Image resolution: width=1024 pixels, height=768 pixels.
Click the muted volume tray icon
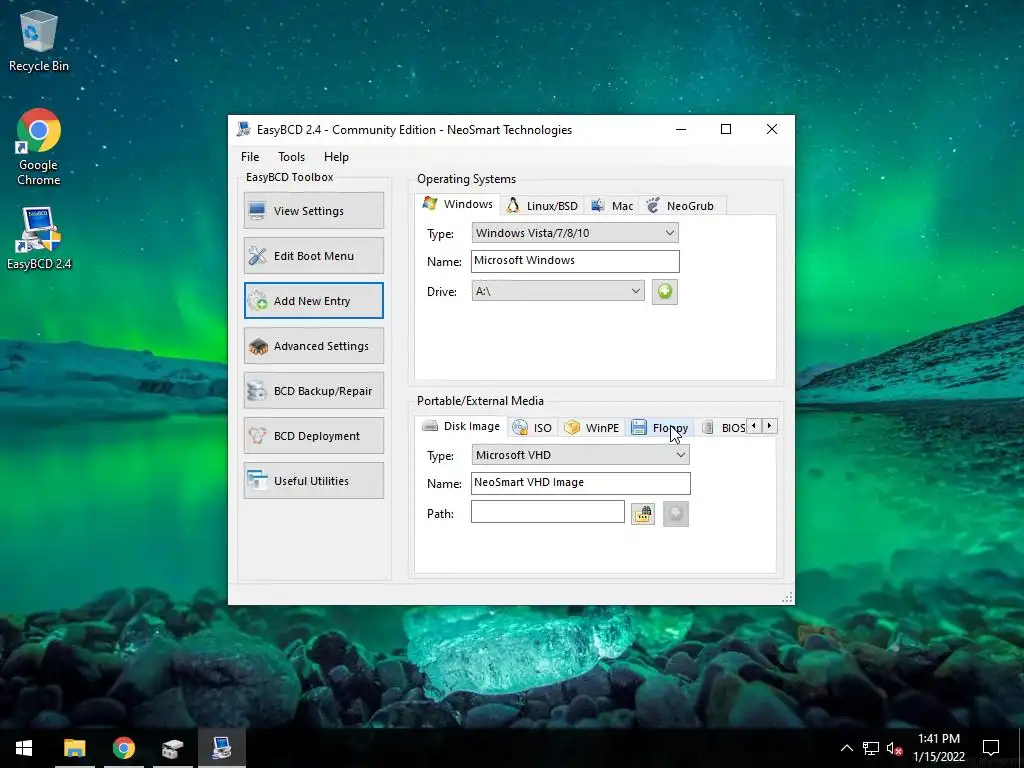point(894,748)
